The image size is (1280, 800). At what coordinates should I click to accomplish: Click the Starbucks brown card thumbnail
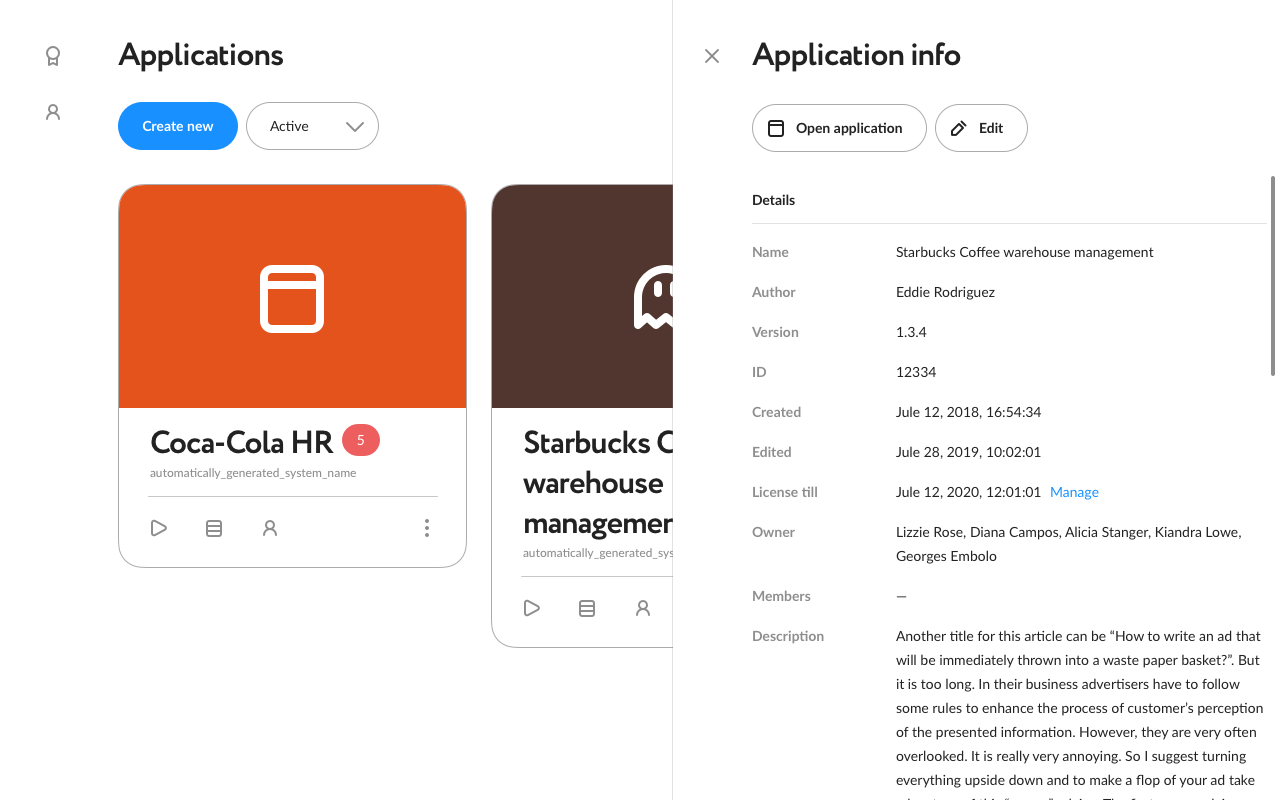[x=582, y=297]
